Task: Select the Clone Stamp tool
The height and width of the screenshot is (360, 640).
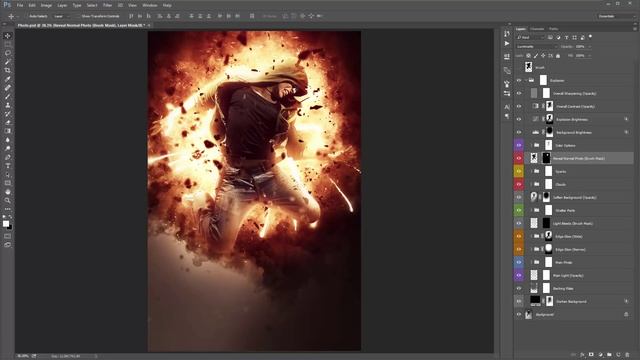Action: click(x=7, y=105)
